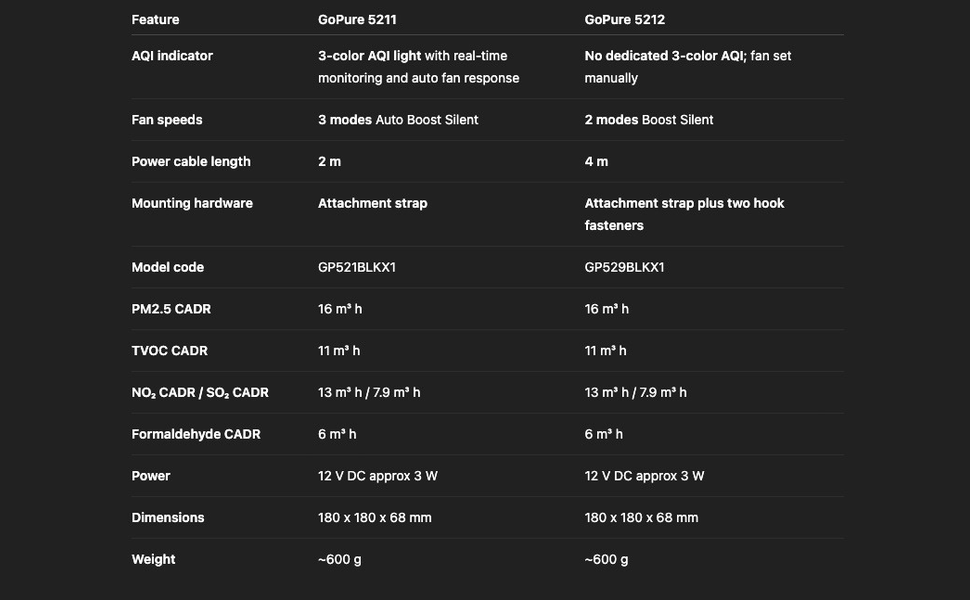The width and height of the screenshot is (970, 600).
Task: Click the Feature column header
Action: (155, 19)
